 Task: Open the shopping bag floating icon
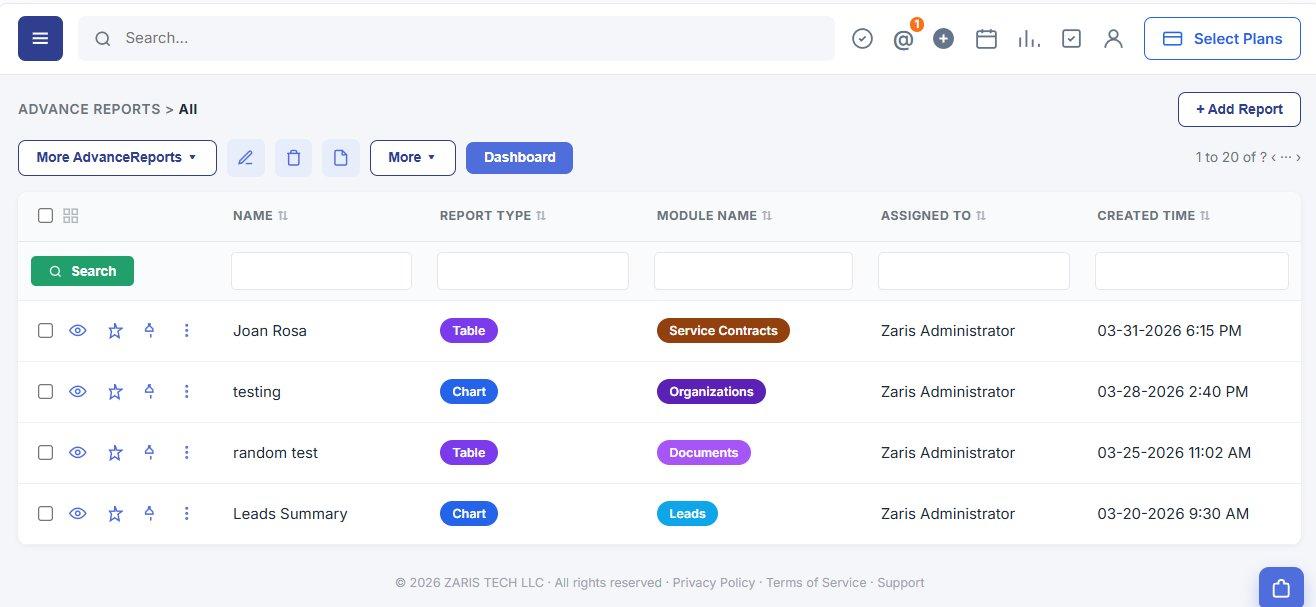point(1280,588)
